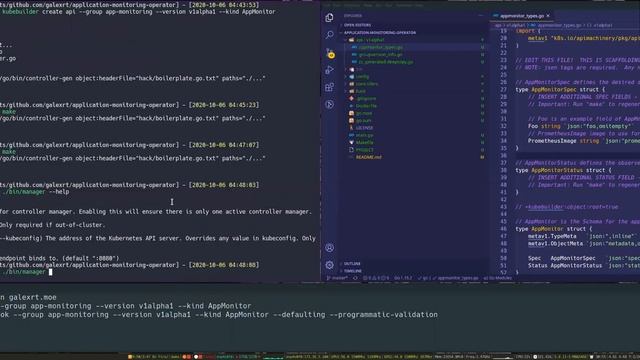
Task: Open the Source Control view with badge
Action: [330, 53]
